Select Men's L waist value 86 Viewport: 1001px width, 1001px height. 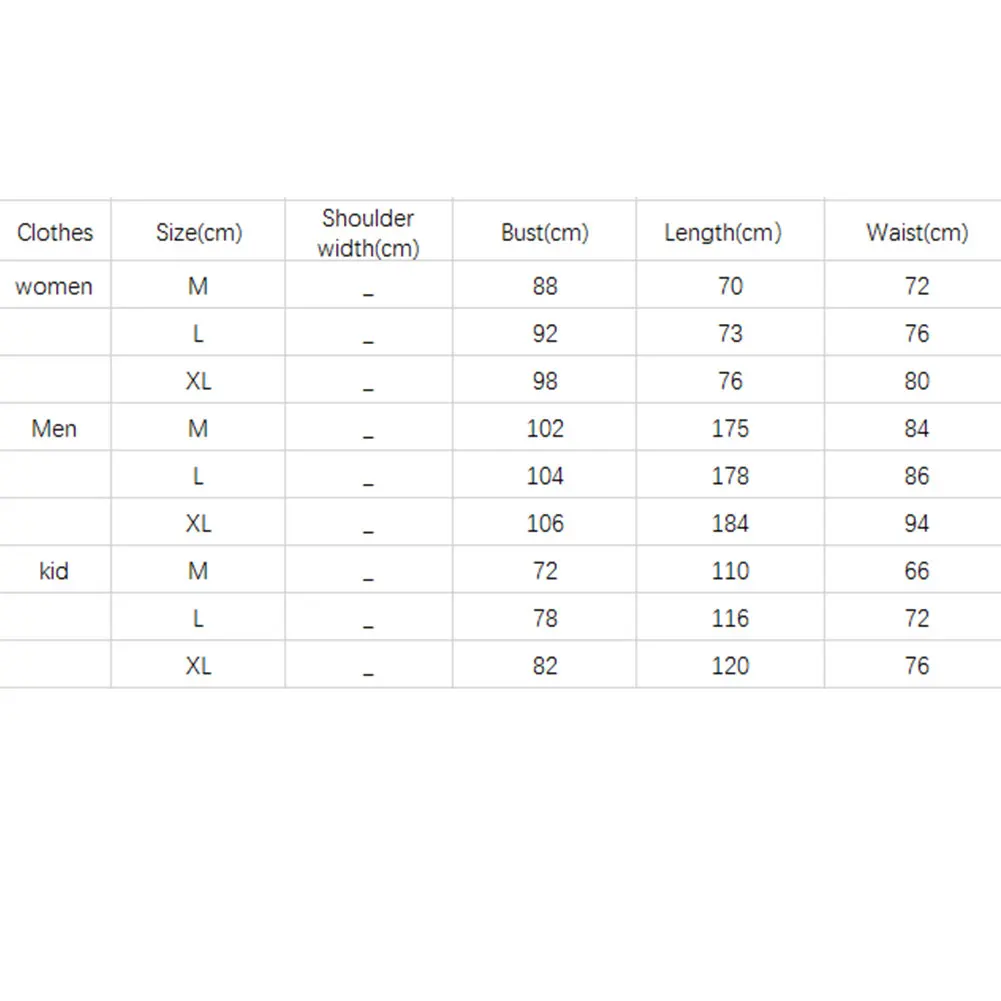pyautogui.click(x=917, y=477)
